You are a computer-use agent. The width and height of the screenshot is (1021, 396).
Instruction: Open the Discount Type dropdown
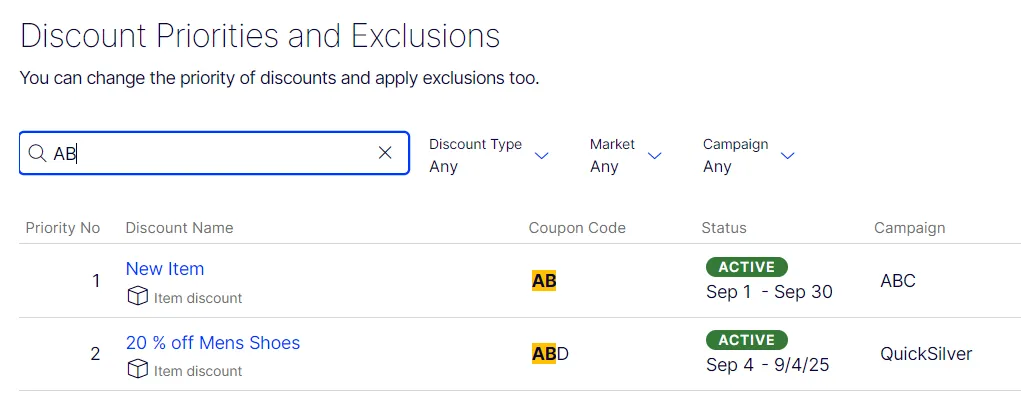[x=488, y=155]
